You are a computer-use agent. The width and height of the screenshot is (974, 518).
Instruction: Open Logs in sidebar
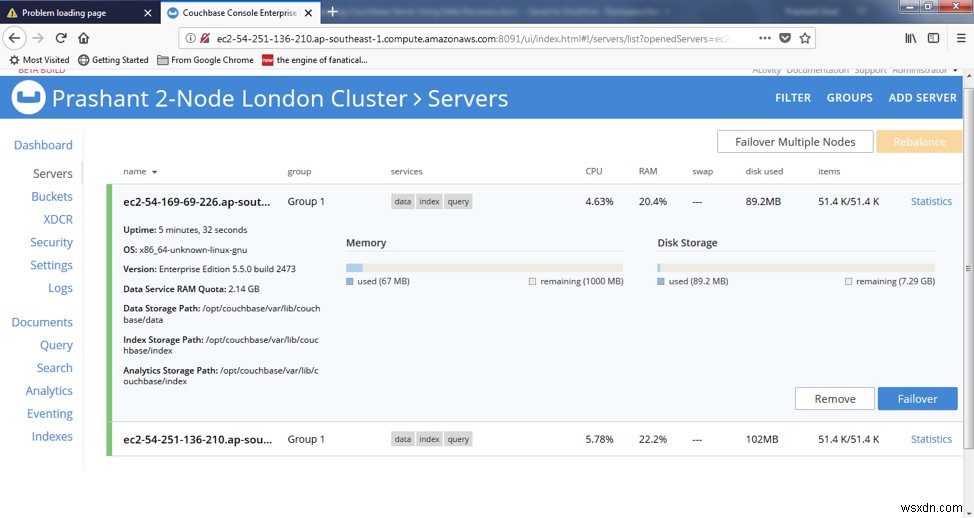(x=60, y=288)
